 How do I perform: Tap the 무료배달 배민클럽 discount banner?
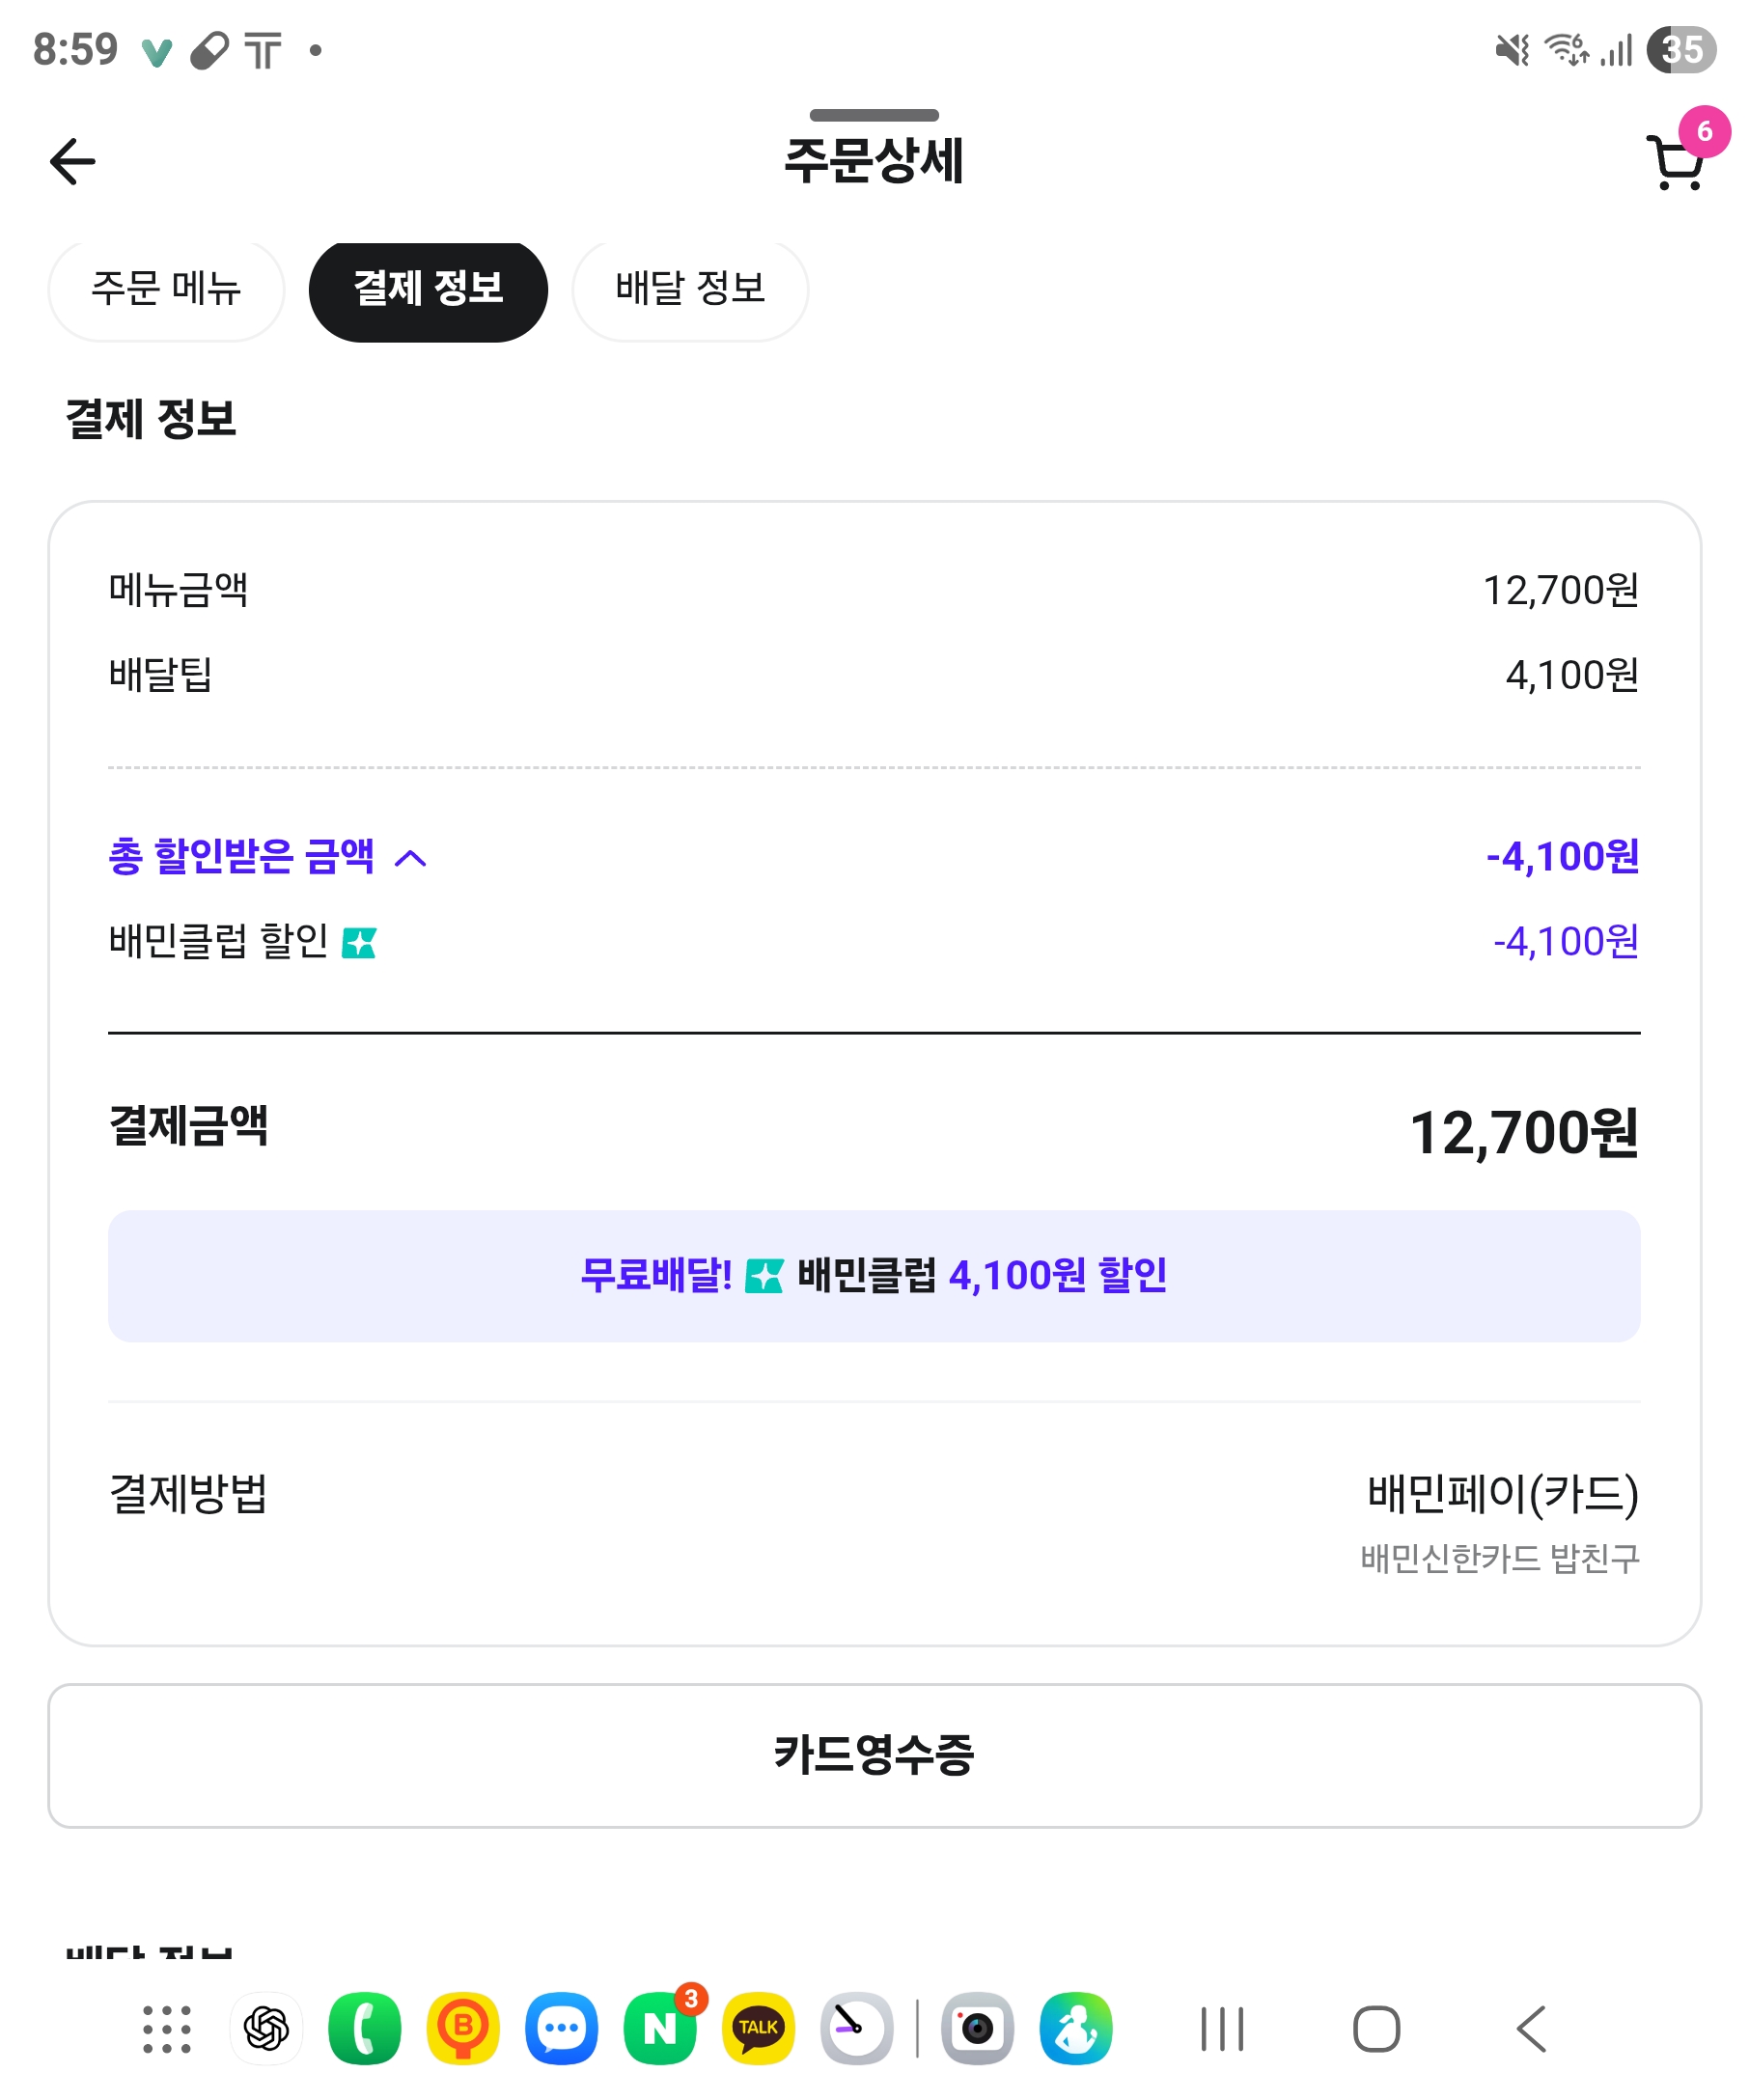[x=874, y=1276]
